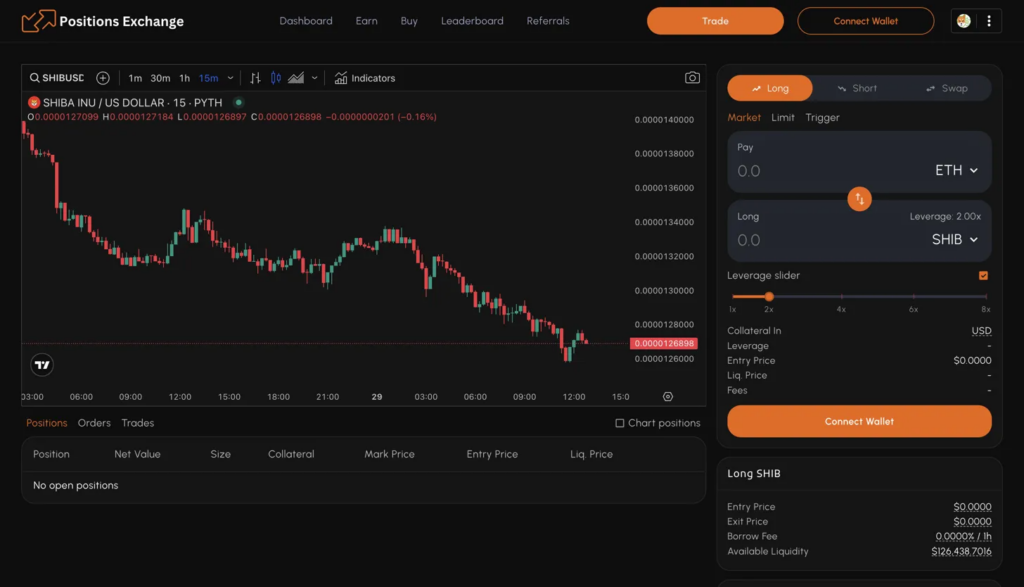
Task: Click the Shiba Inu coin icon in chart title
Action: point(34,103)
